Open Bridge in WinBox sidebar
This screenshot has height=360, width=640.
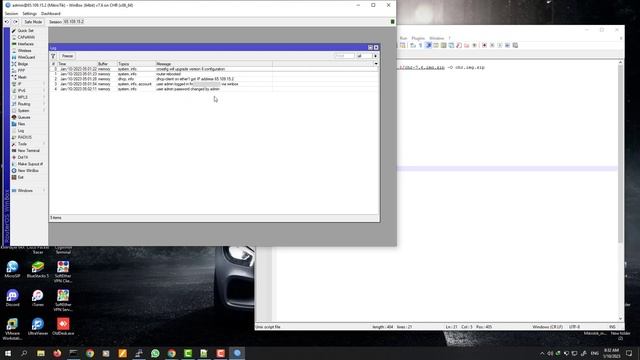click(x=23, y=64)
